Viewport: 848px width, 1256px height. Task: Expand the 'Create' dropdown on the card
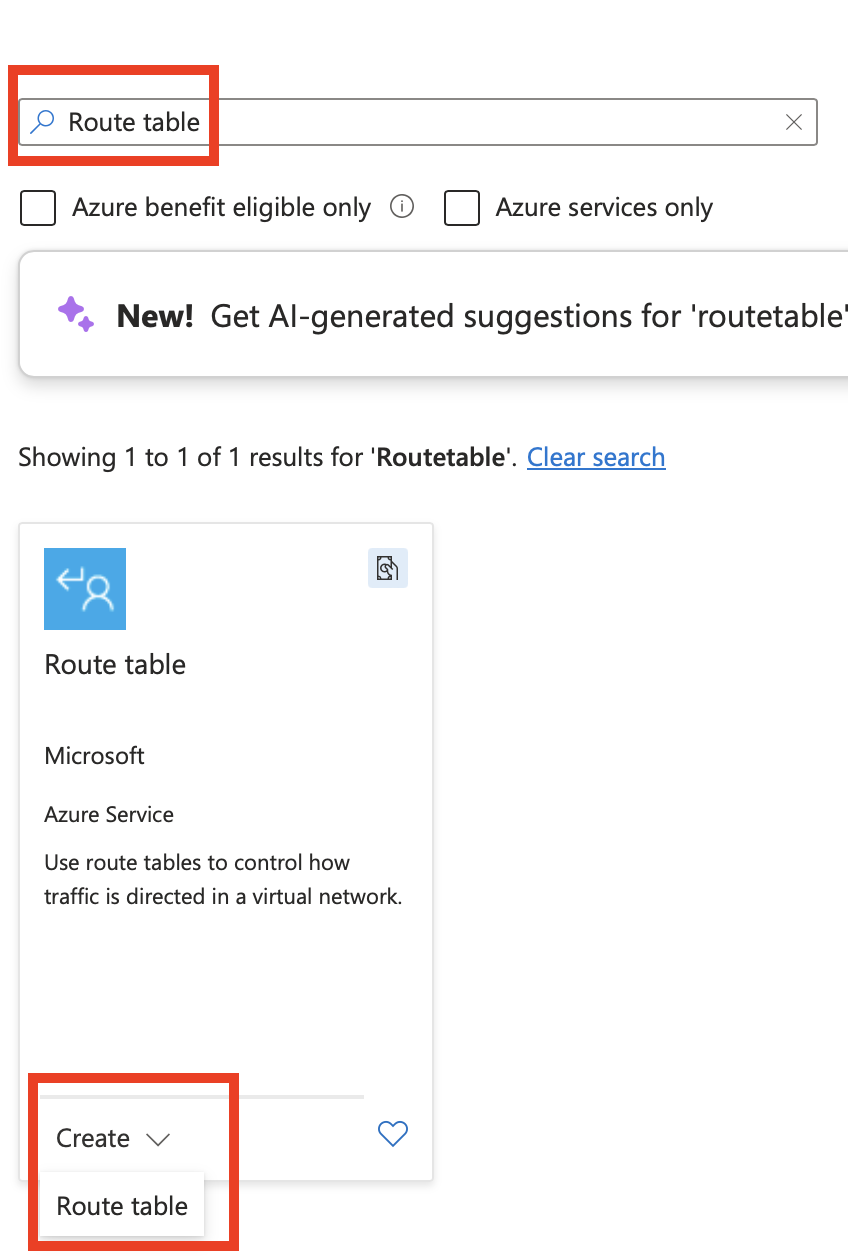(113, 1138)
